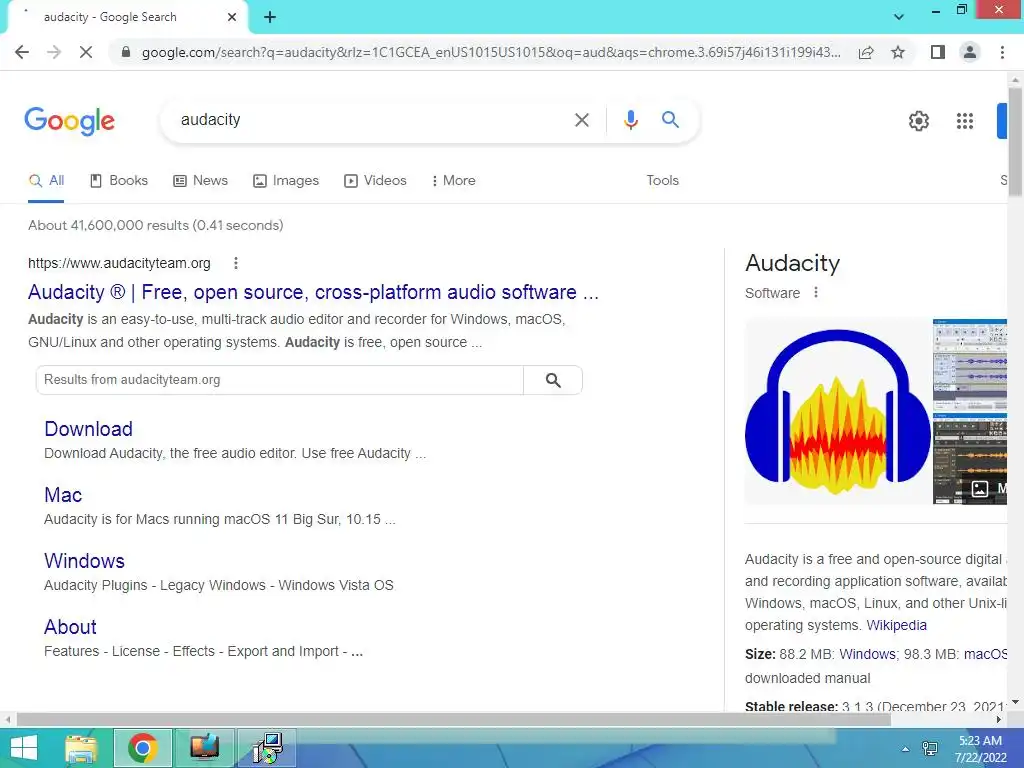Submit search with blue magnifier icon
This screenshot has width=1024, height=768.
coord(670,120)
